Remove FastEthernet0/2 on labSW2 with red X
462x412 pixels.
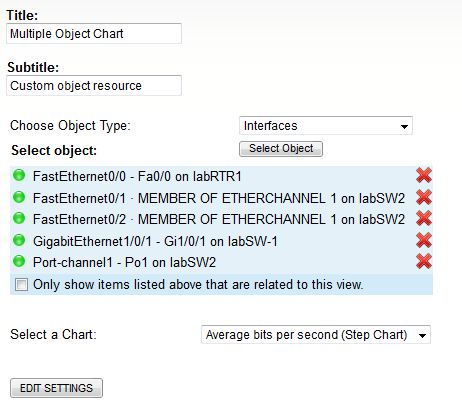[424, 218]
